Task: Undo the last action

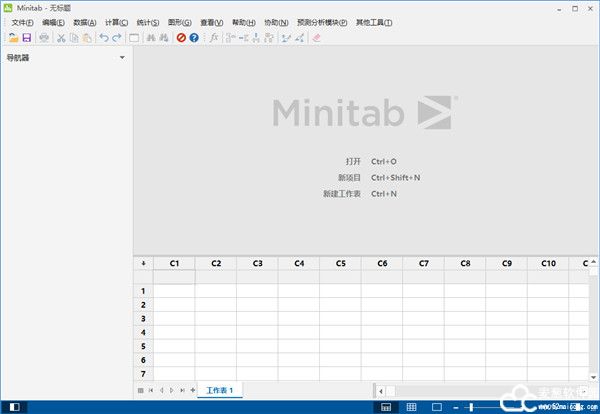Action: point(104,37)
